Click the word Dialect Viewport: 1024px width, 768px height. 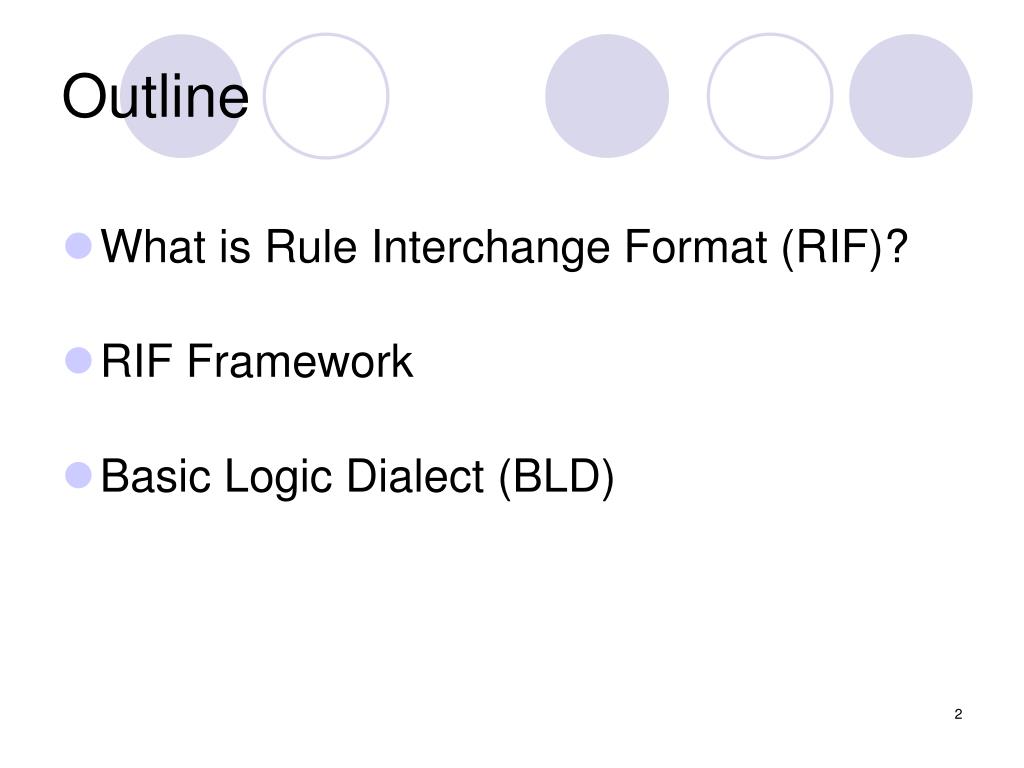[x=415, y=475]
